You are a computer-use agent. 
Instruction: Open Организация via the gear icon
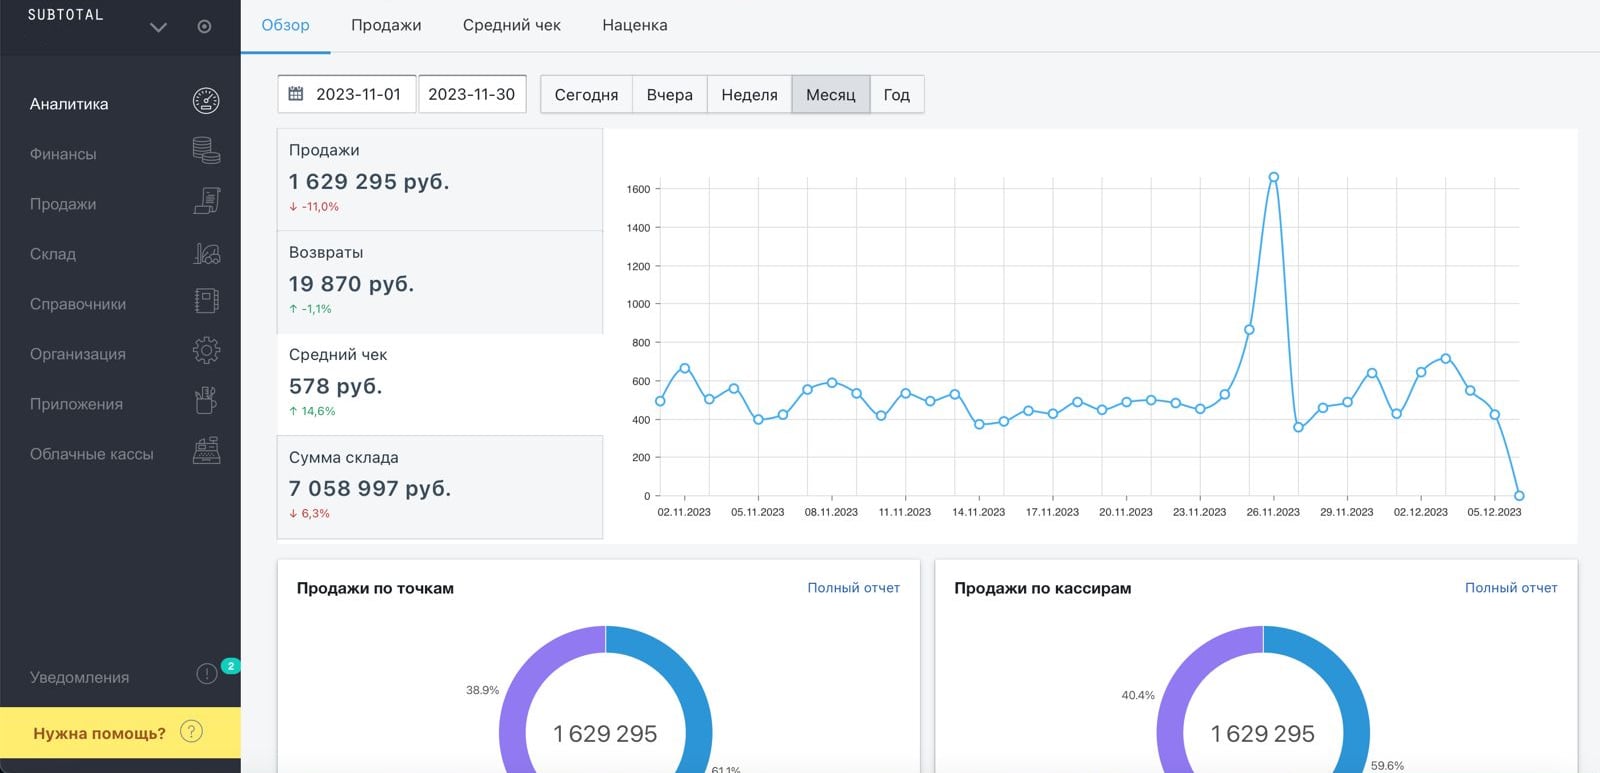[x=206, y=352]
